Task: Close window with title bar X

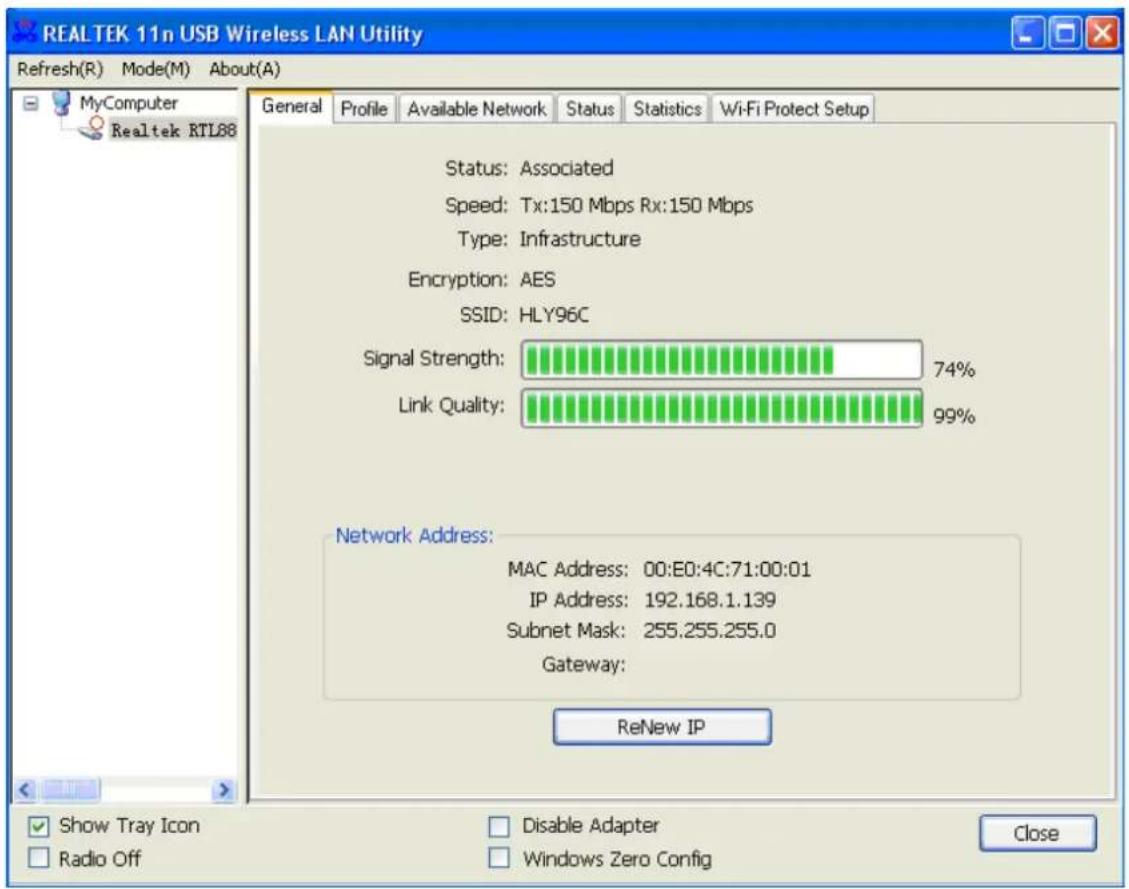Action: [x=1102, y=33]
